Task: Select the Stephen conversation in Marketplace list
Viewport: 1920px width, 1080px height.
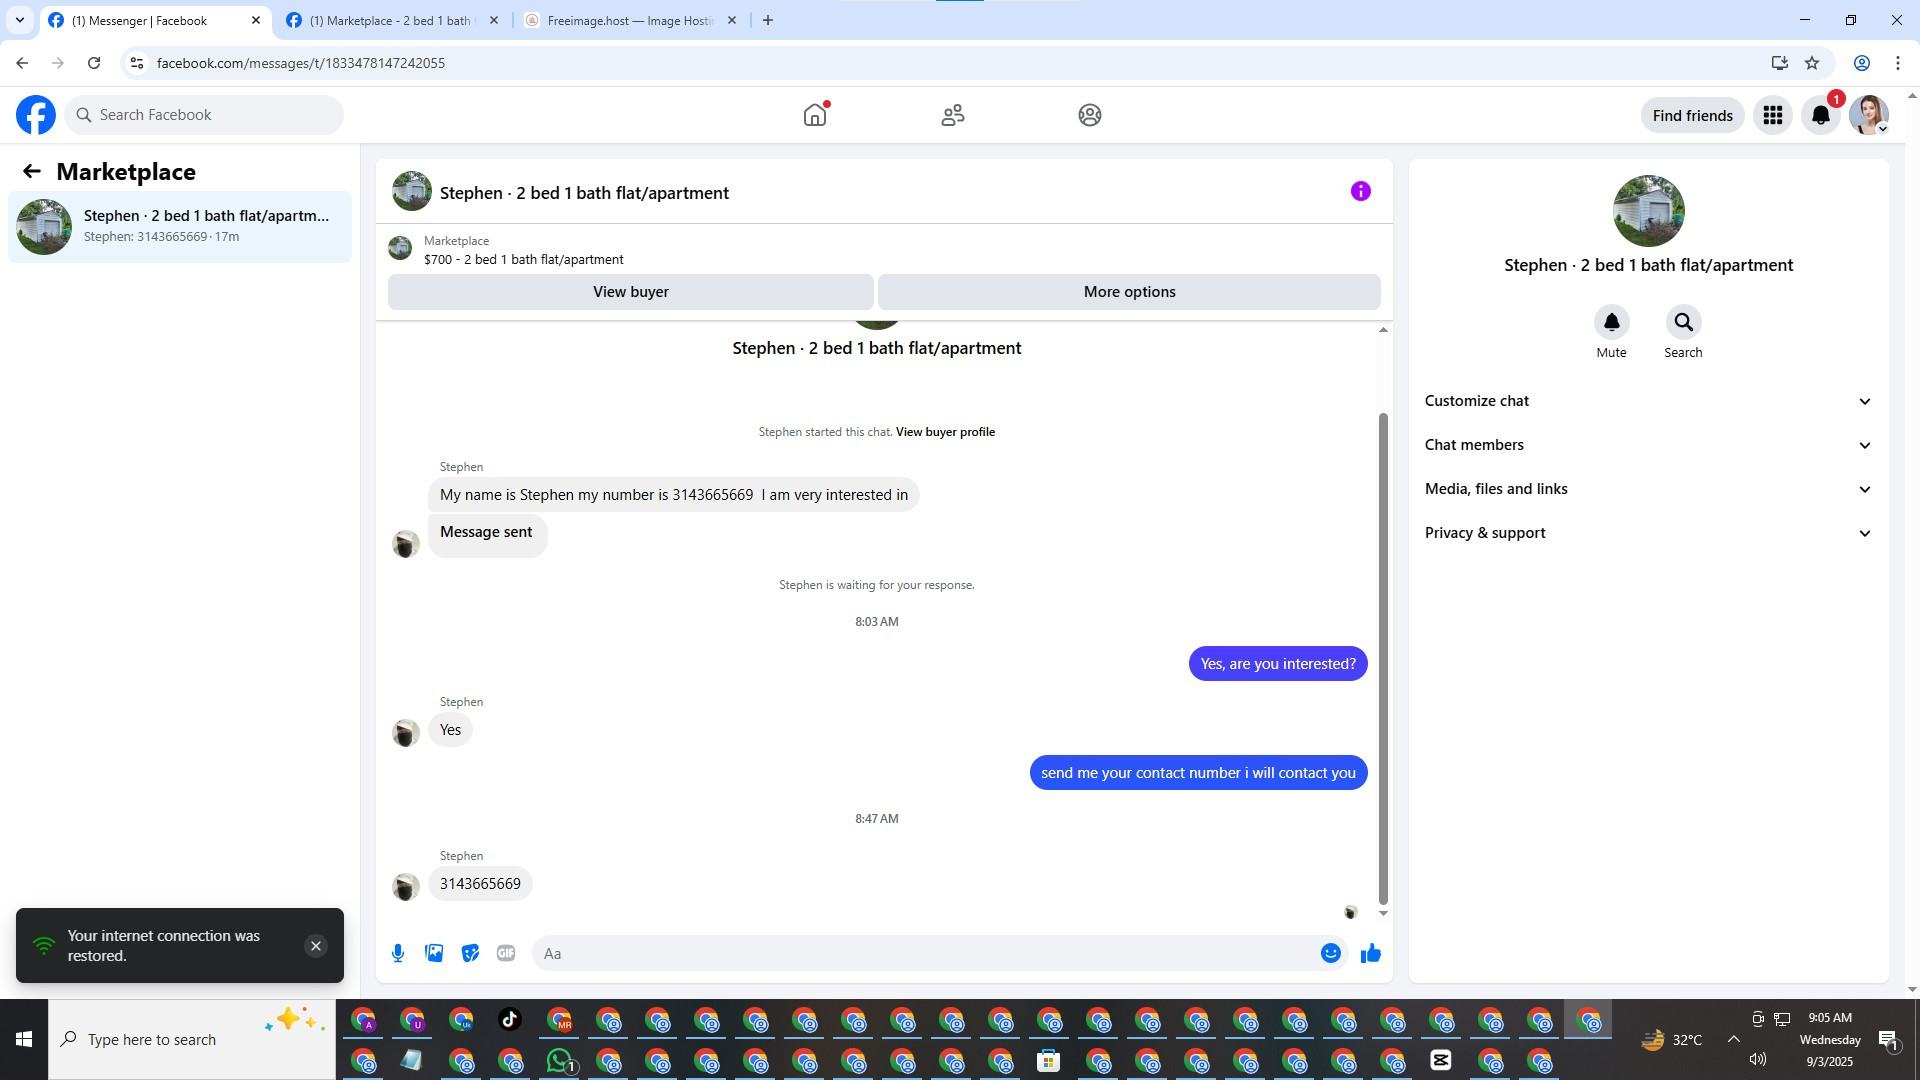Action: click(180, 227)
